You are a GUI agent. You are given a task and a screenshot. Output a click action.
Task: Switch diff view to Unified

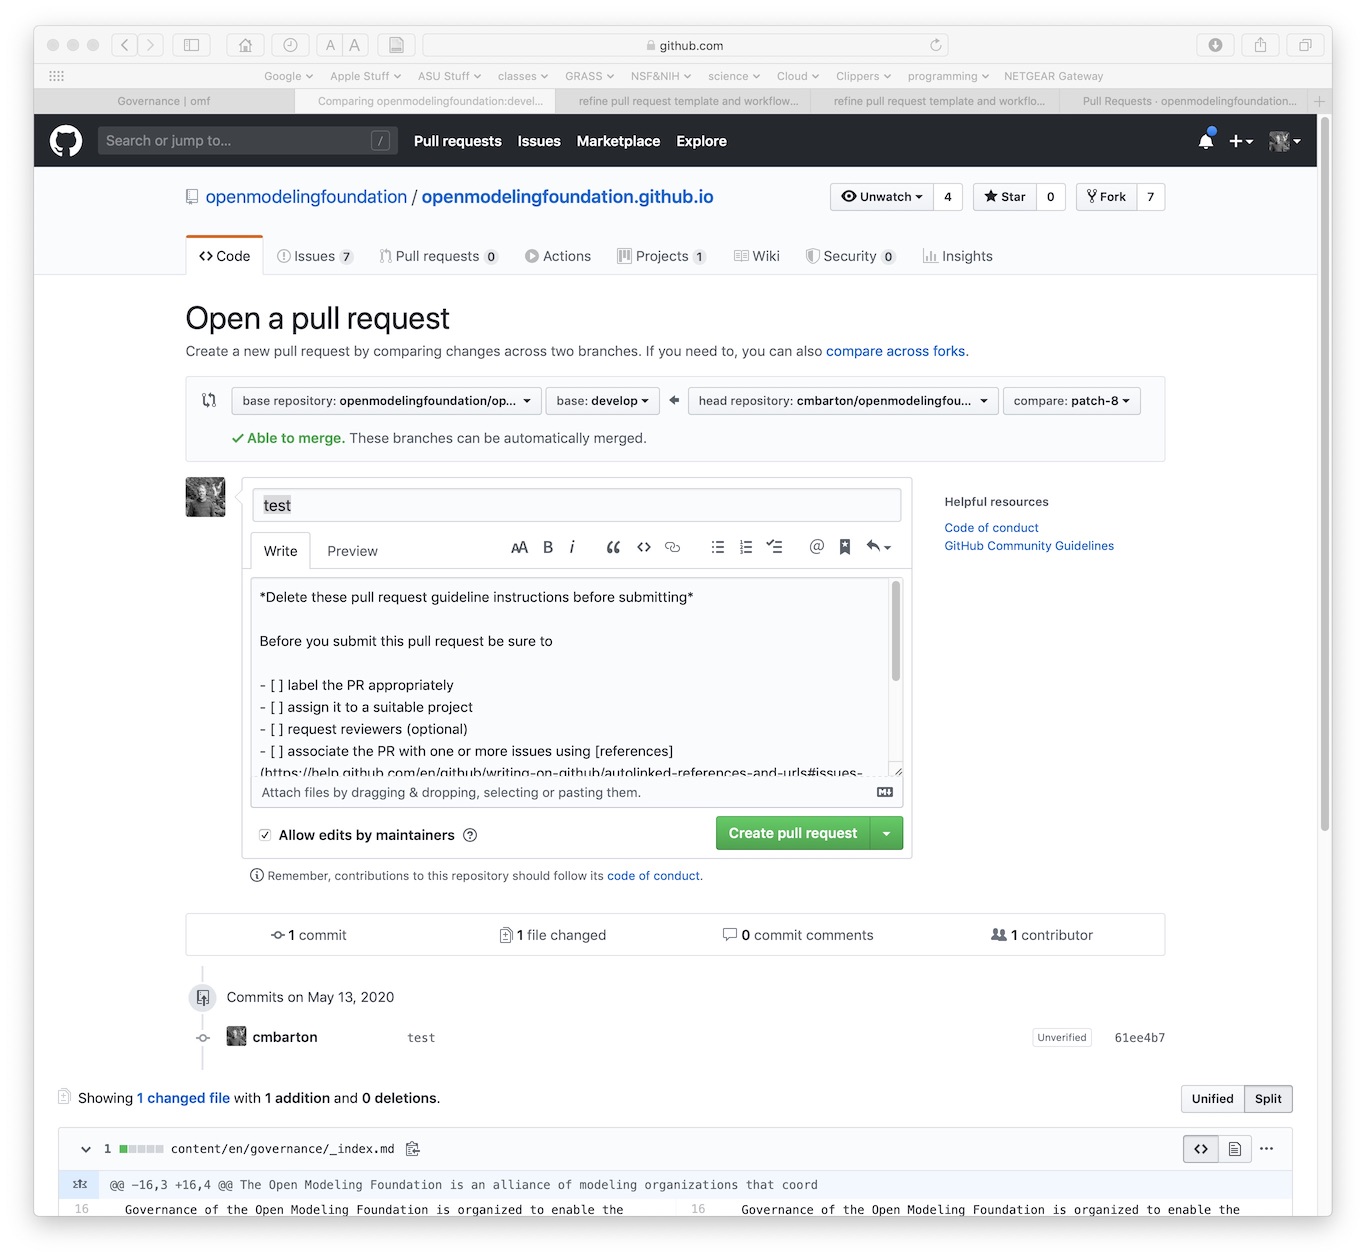1212,1098
